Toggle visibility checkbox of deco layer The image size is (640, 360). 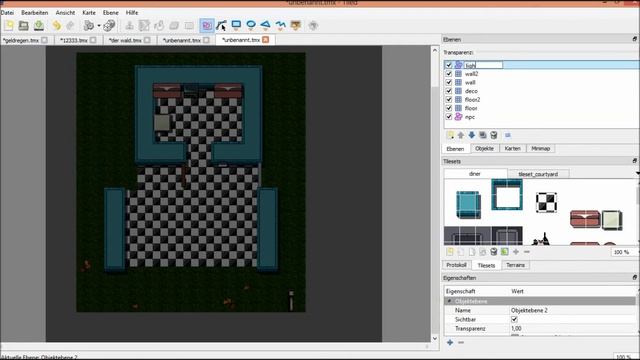coord(449,91)
